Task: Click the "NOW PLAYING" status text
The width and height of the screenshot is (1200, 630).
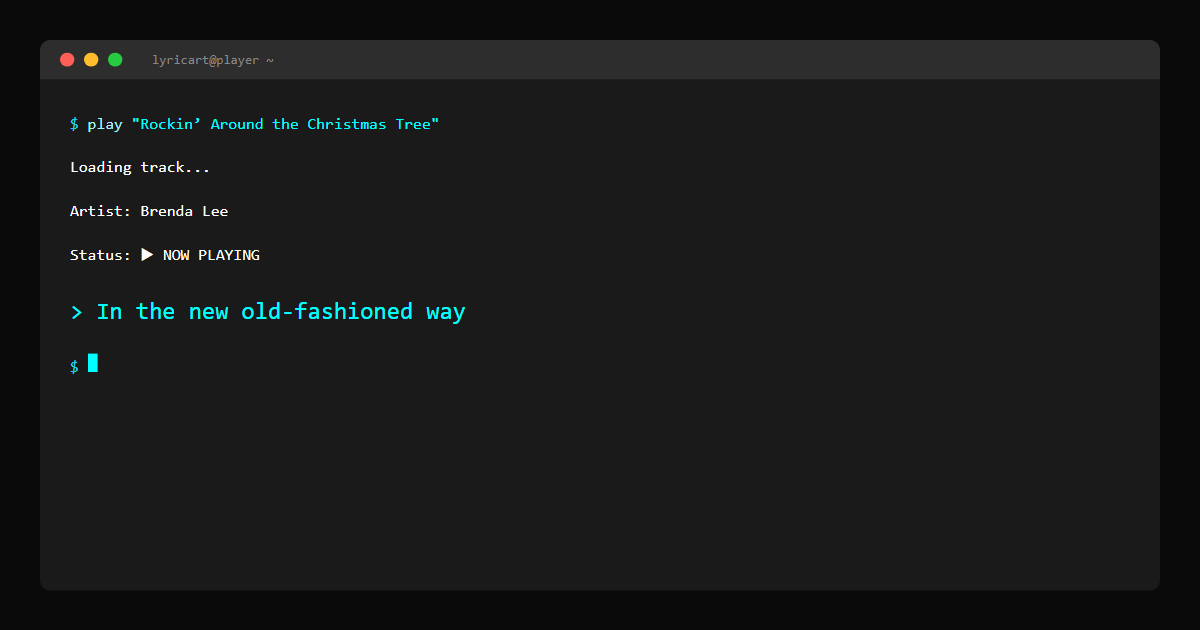Action: pos(211,255)
